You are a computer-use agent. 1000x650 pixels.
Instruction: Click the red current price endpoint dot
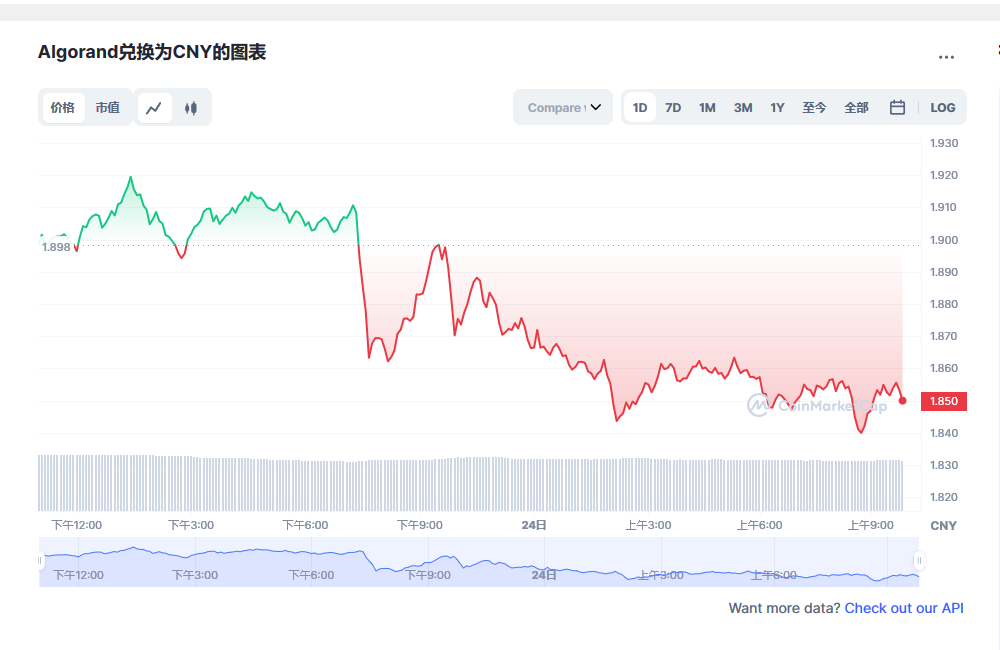(902, 401)
